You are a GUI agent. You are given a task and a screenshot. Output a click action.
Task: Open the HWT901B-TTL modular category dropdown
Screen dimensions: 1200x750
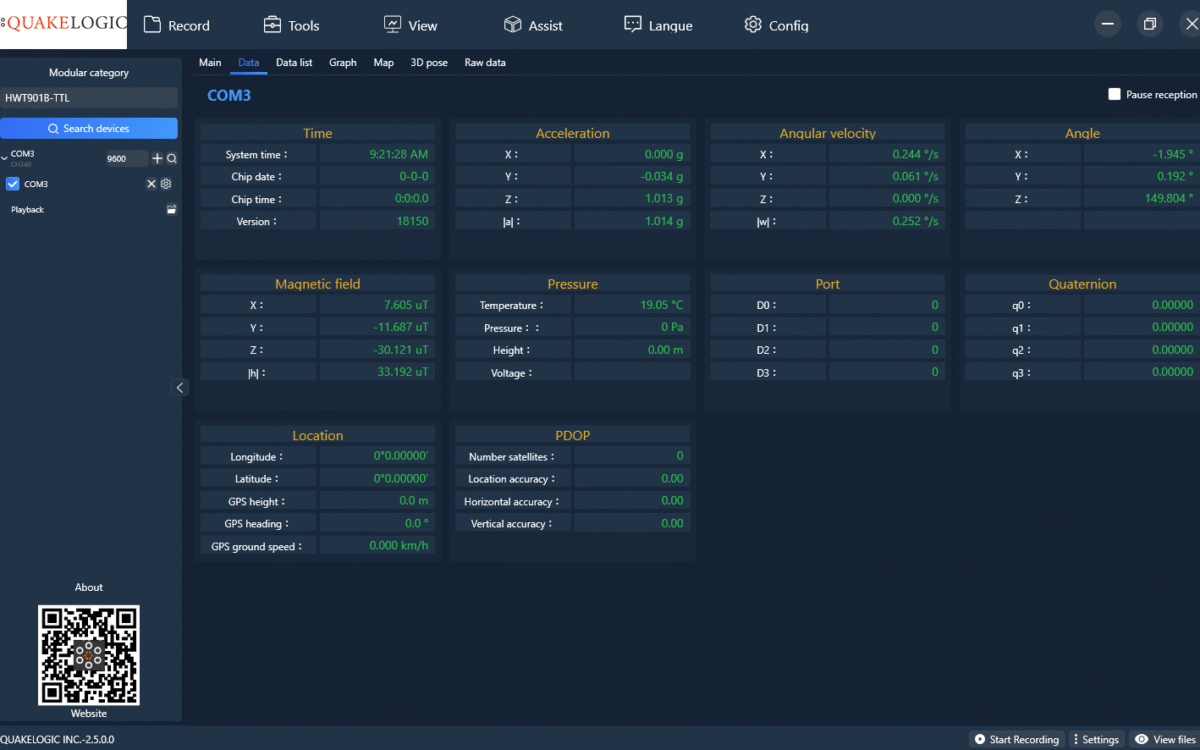[88, 98]
